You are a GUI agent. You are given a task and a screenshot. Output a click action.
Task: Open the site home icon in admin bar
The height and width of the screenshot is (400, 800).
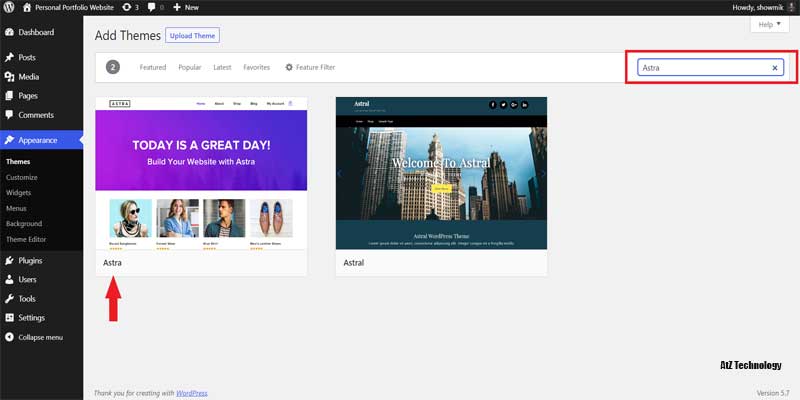click(27, 7)
